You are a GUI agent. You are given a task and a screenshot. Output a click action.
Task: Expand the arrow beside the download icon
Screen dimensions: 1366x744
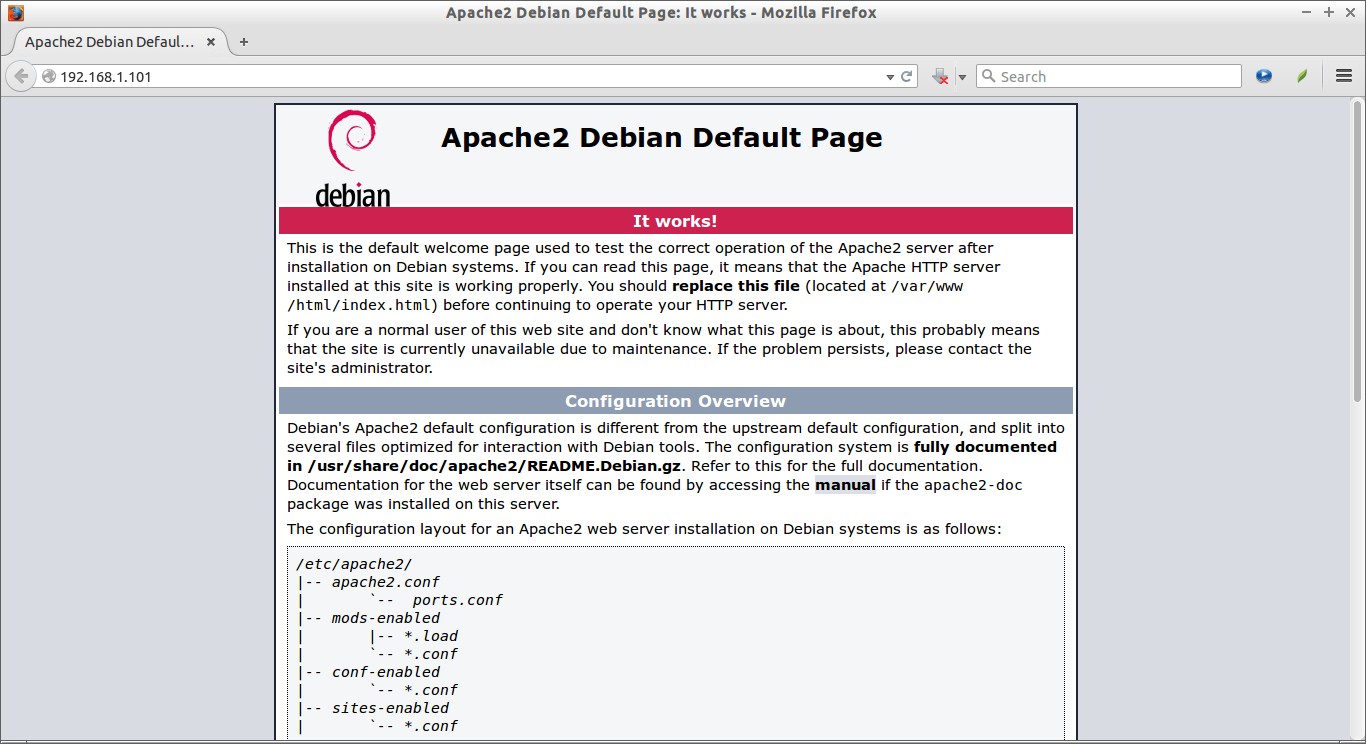tap(962, 77)
